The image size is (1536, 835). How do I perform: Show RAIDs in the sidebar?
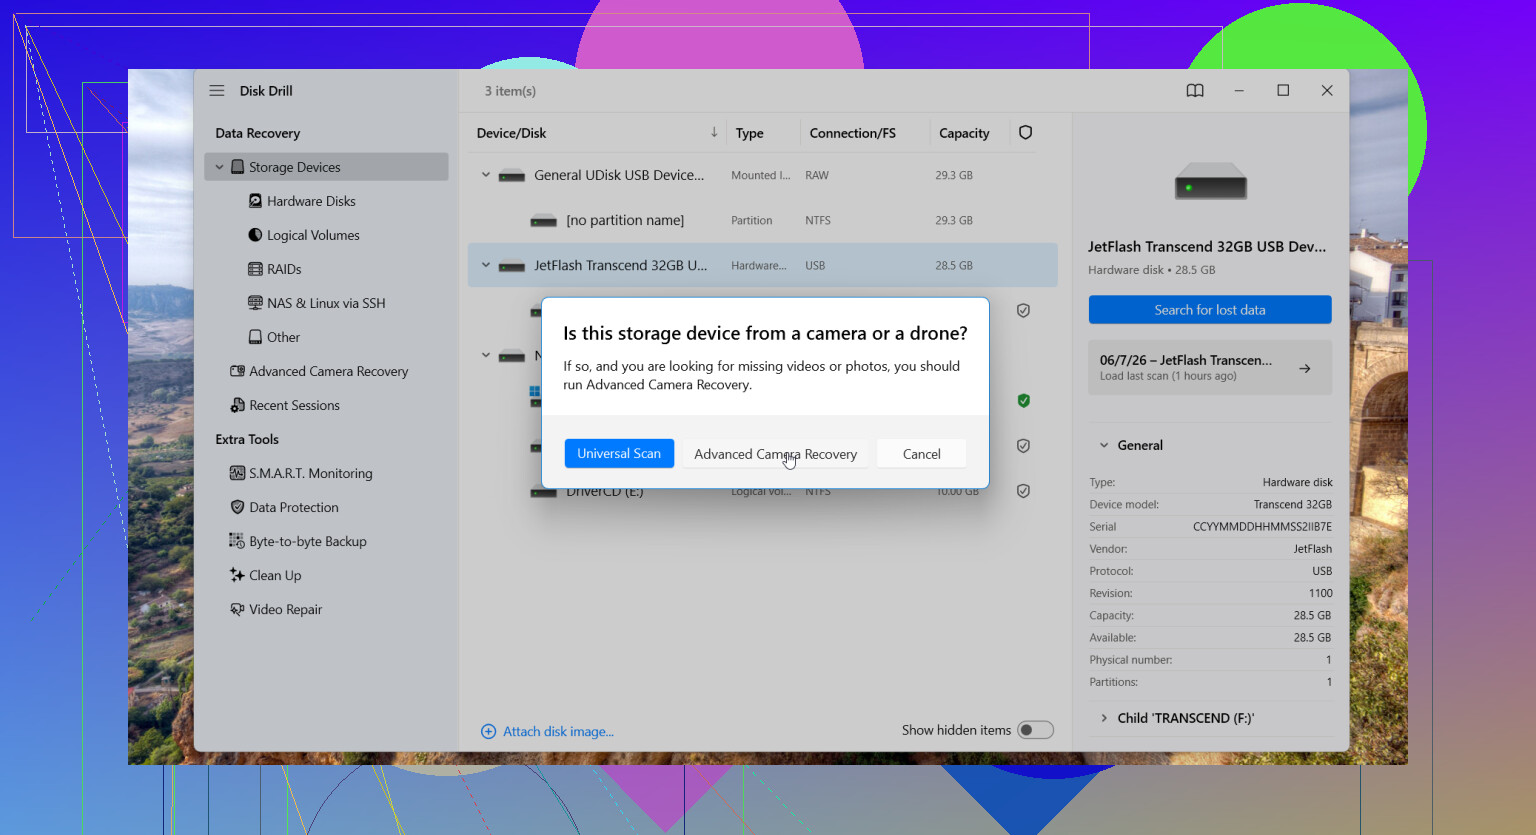click(x=284, y=269)
